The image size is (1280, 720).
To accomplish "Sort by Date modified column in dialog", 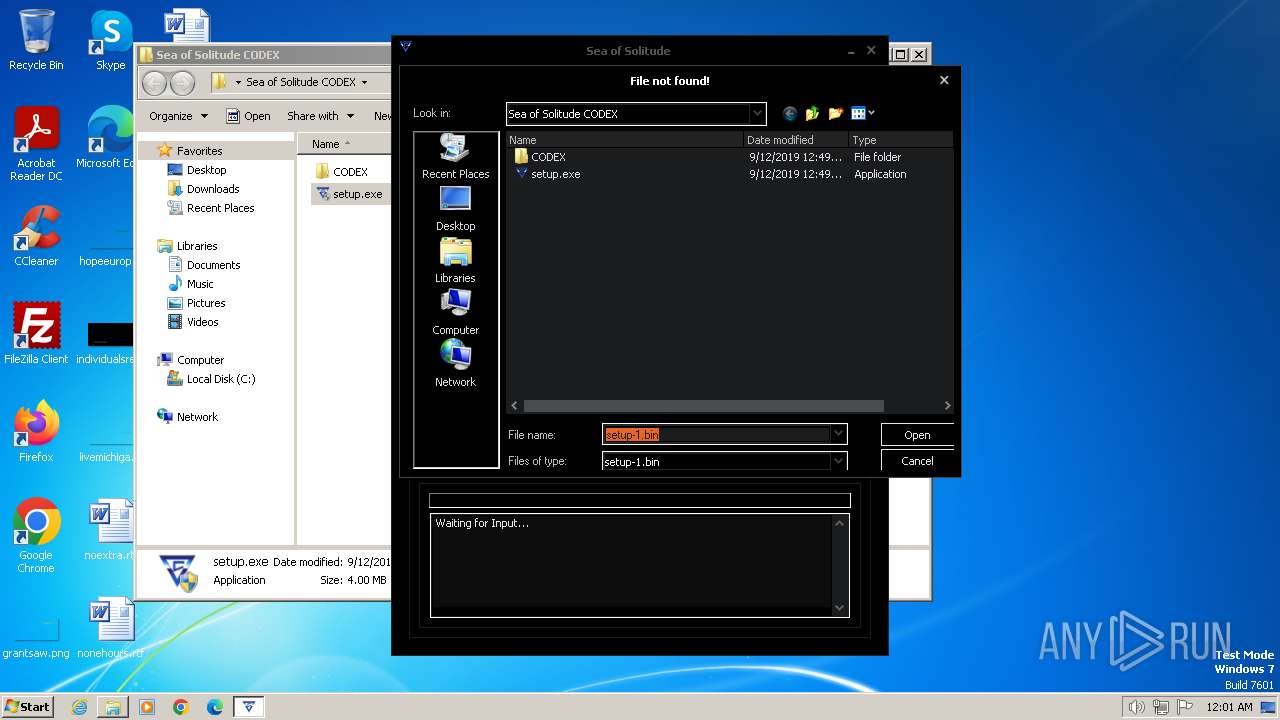I will click(796, 140).
